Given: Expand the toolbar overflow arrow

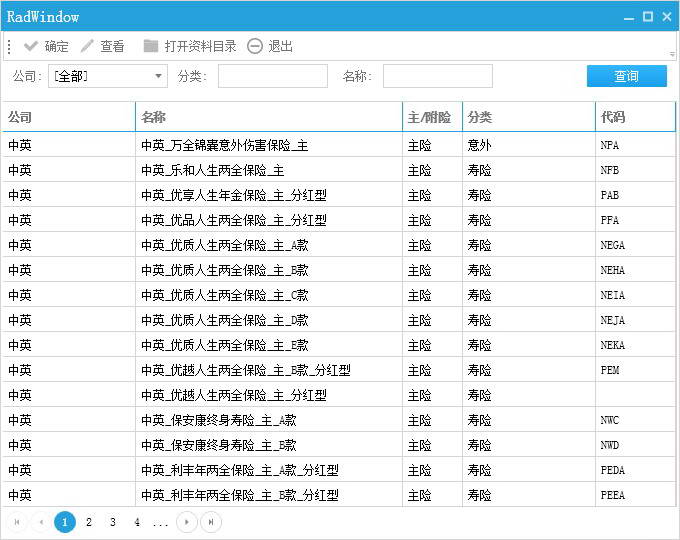Looking at the screenshot, I should click(672, 54).
